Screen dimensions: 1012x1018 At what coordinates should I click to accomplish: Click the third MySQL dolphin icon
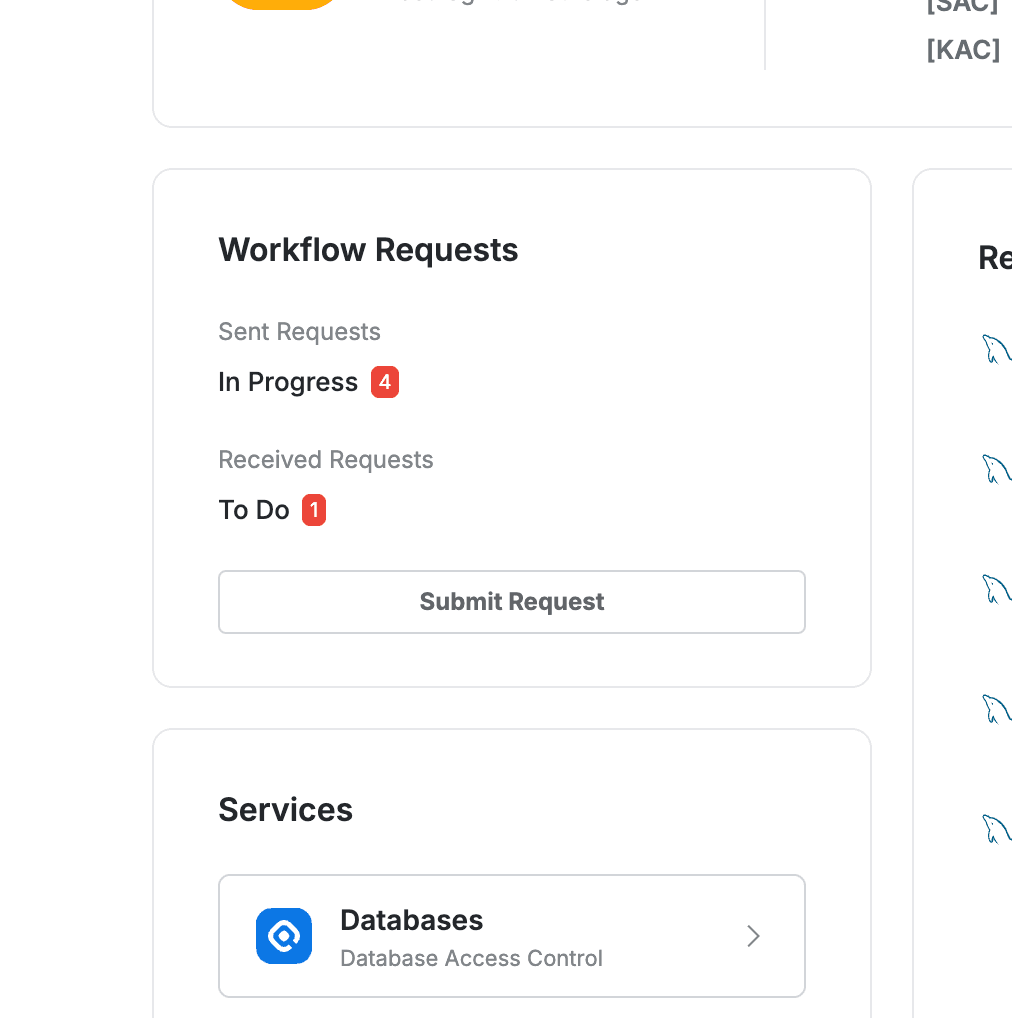pos(997,590)
